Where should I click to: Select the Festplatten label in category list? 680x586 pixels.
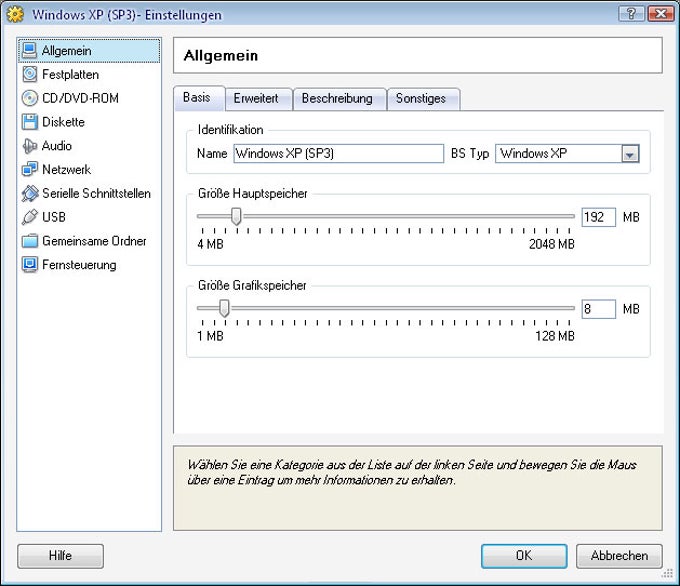pos(70,75)
